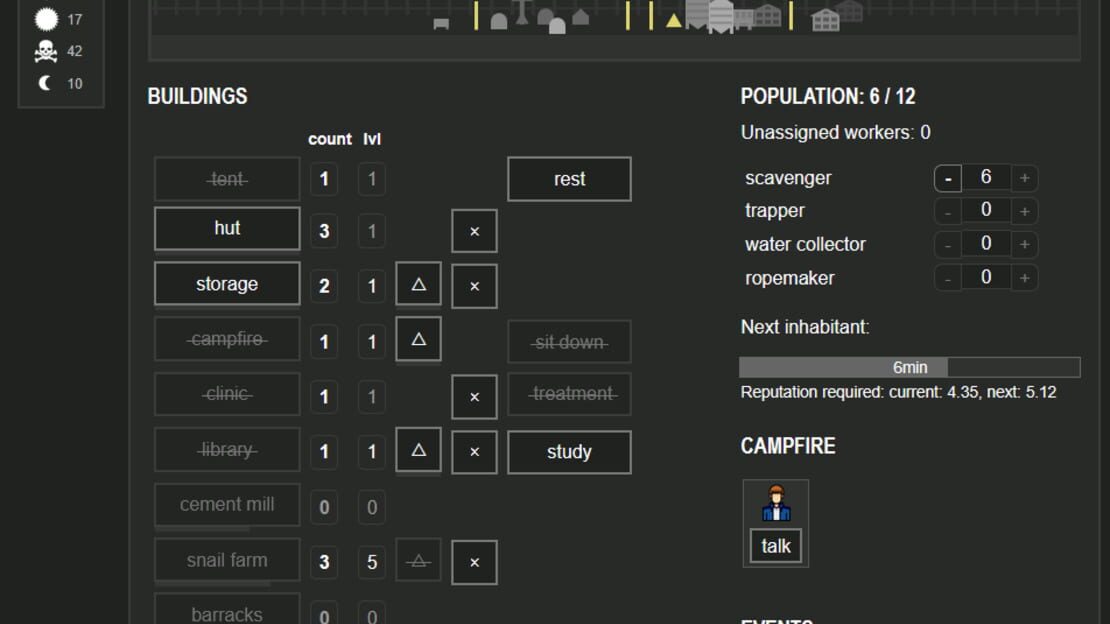Click the crossed-out sit down action
This screenshot has height=624, width=1110.
pyautogui.click(x=569, y=342)
